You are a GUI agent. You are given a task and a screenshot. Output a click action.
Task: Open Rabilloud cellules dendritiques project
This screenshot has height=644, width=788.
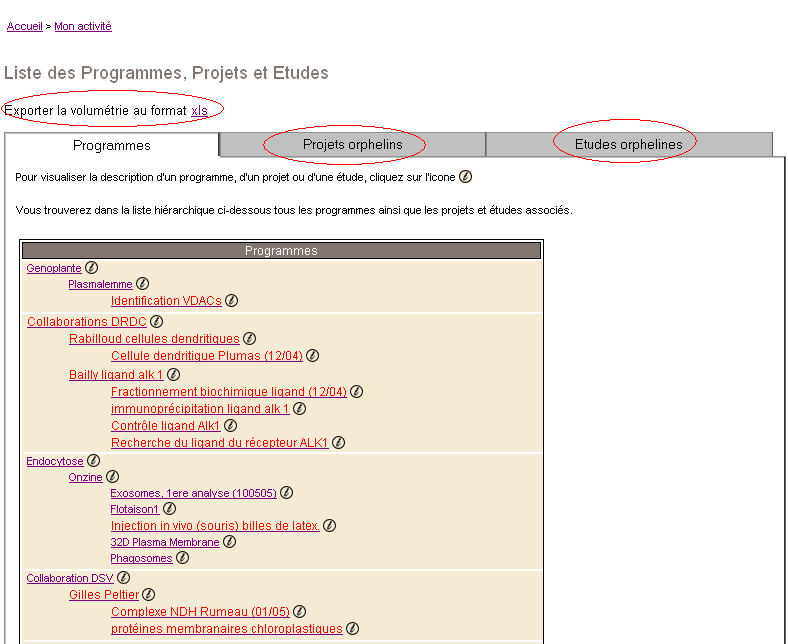pos(154,339)
